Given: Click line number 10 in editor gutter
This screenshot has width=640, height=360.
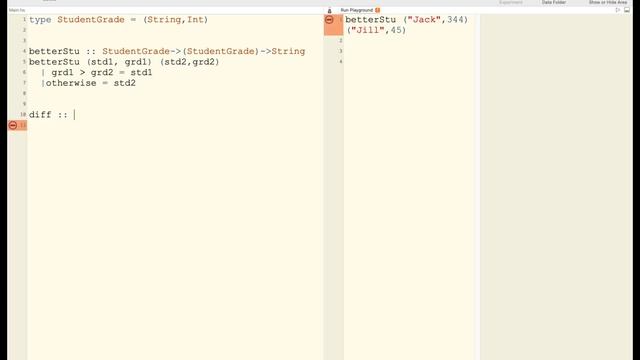Looking at the screenshot, I should (23, 115).
